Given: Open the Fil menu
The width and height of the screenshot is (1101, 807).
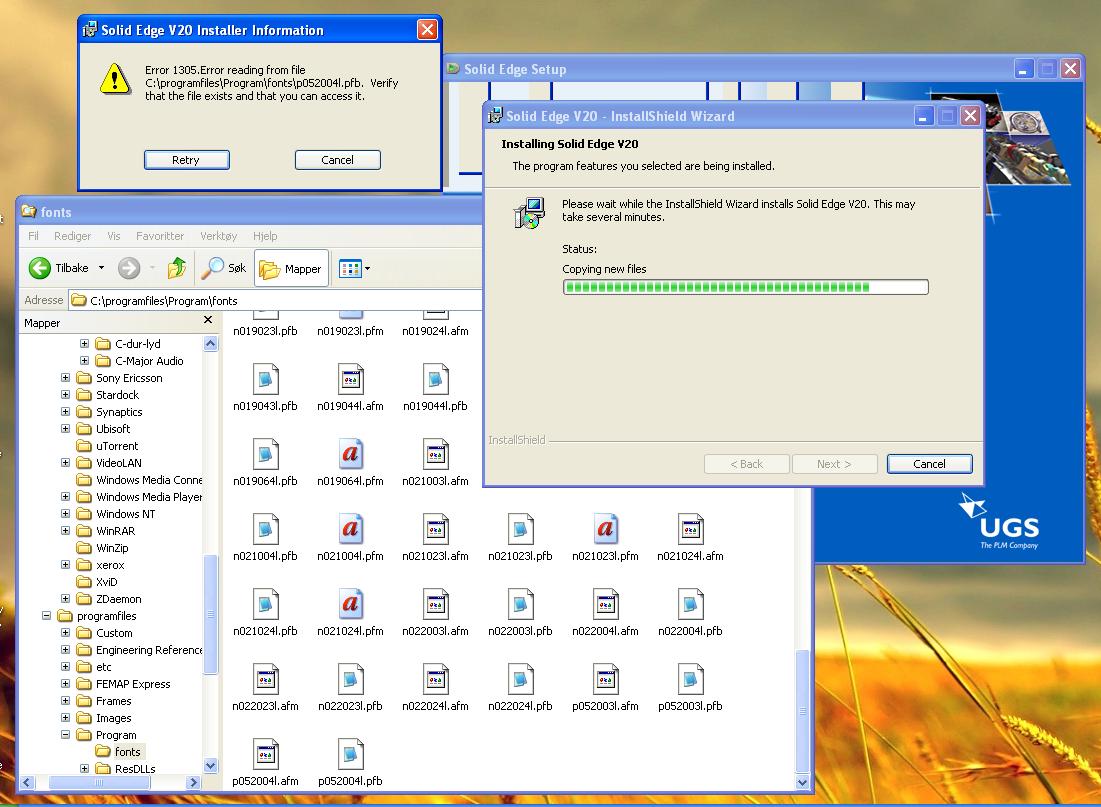Looking at the screenshot, I should point(33,236).
